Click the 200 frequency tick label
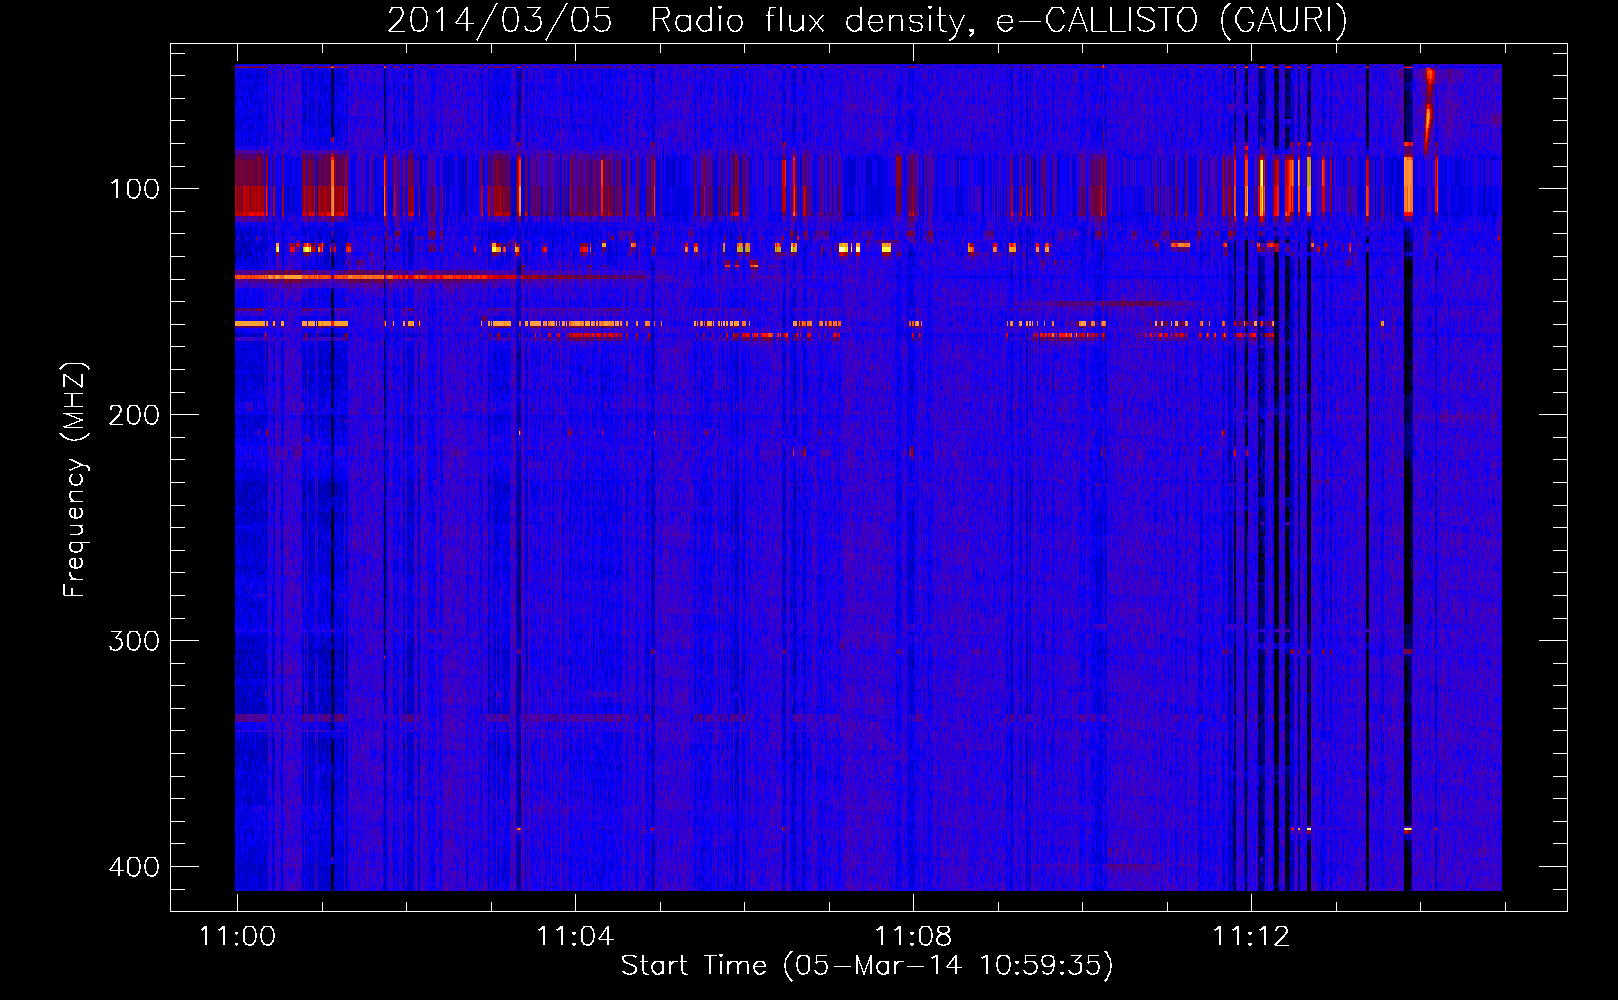This screenshot has height=1000, width=1618. click(x=134, y=415)
